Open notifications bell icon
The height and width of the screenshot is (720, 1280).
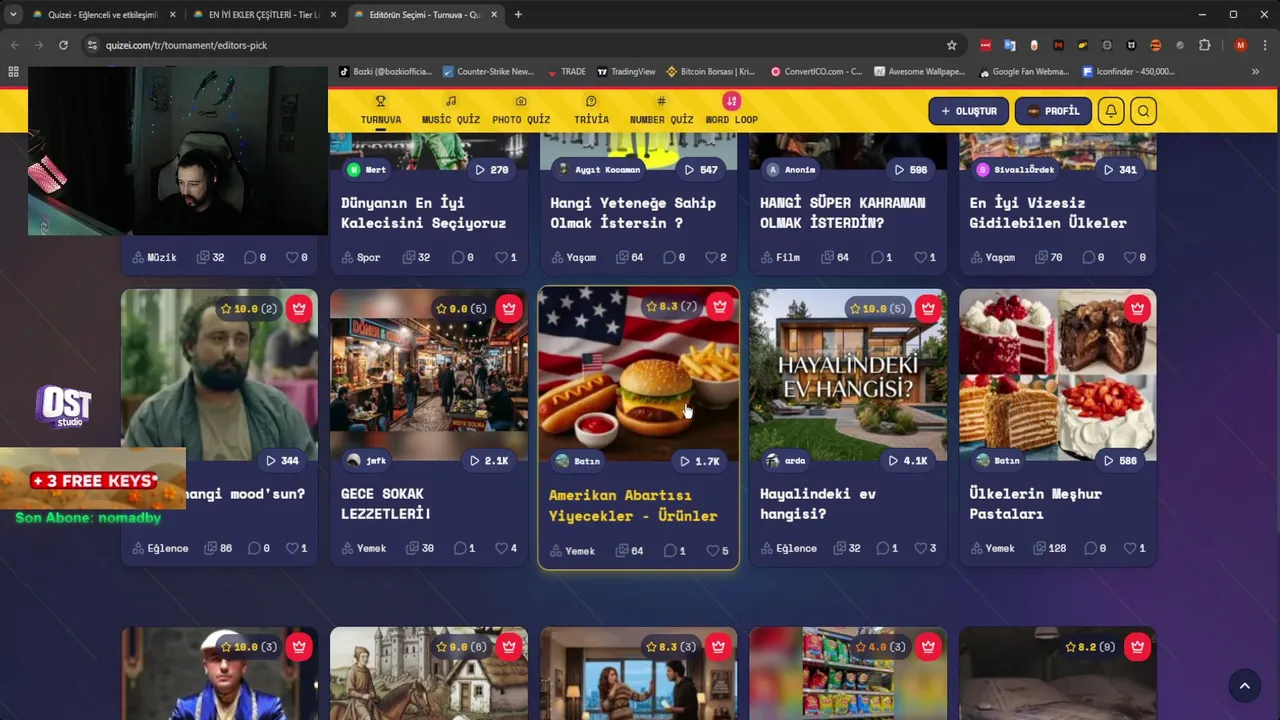[1111, 111]
